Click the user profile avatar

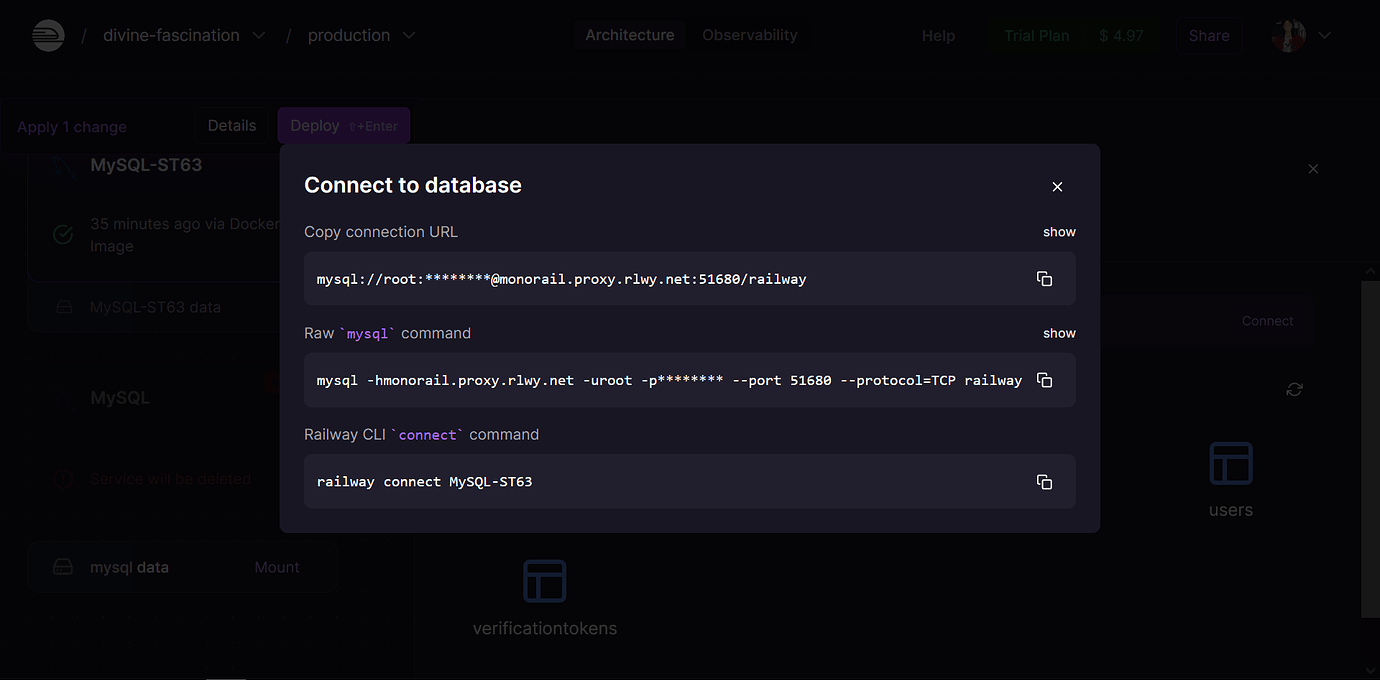1289,35
